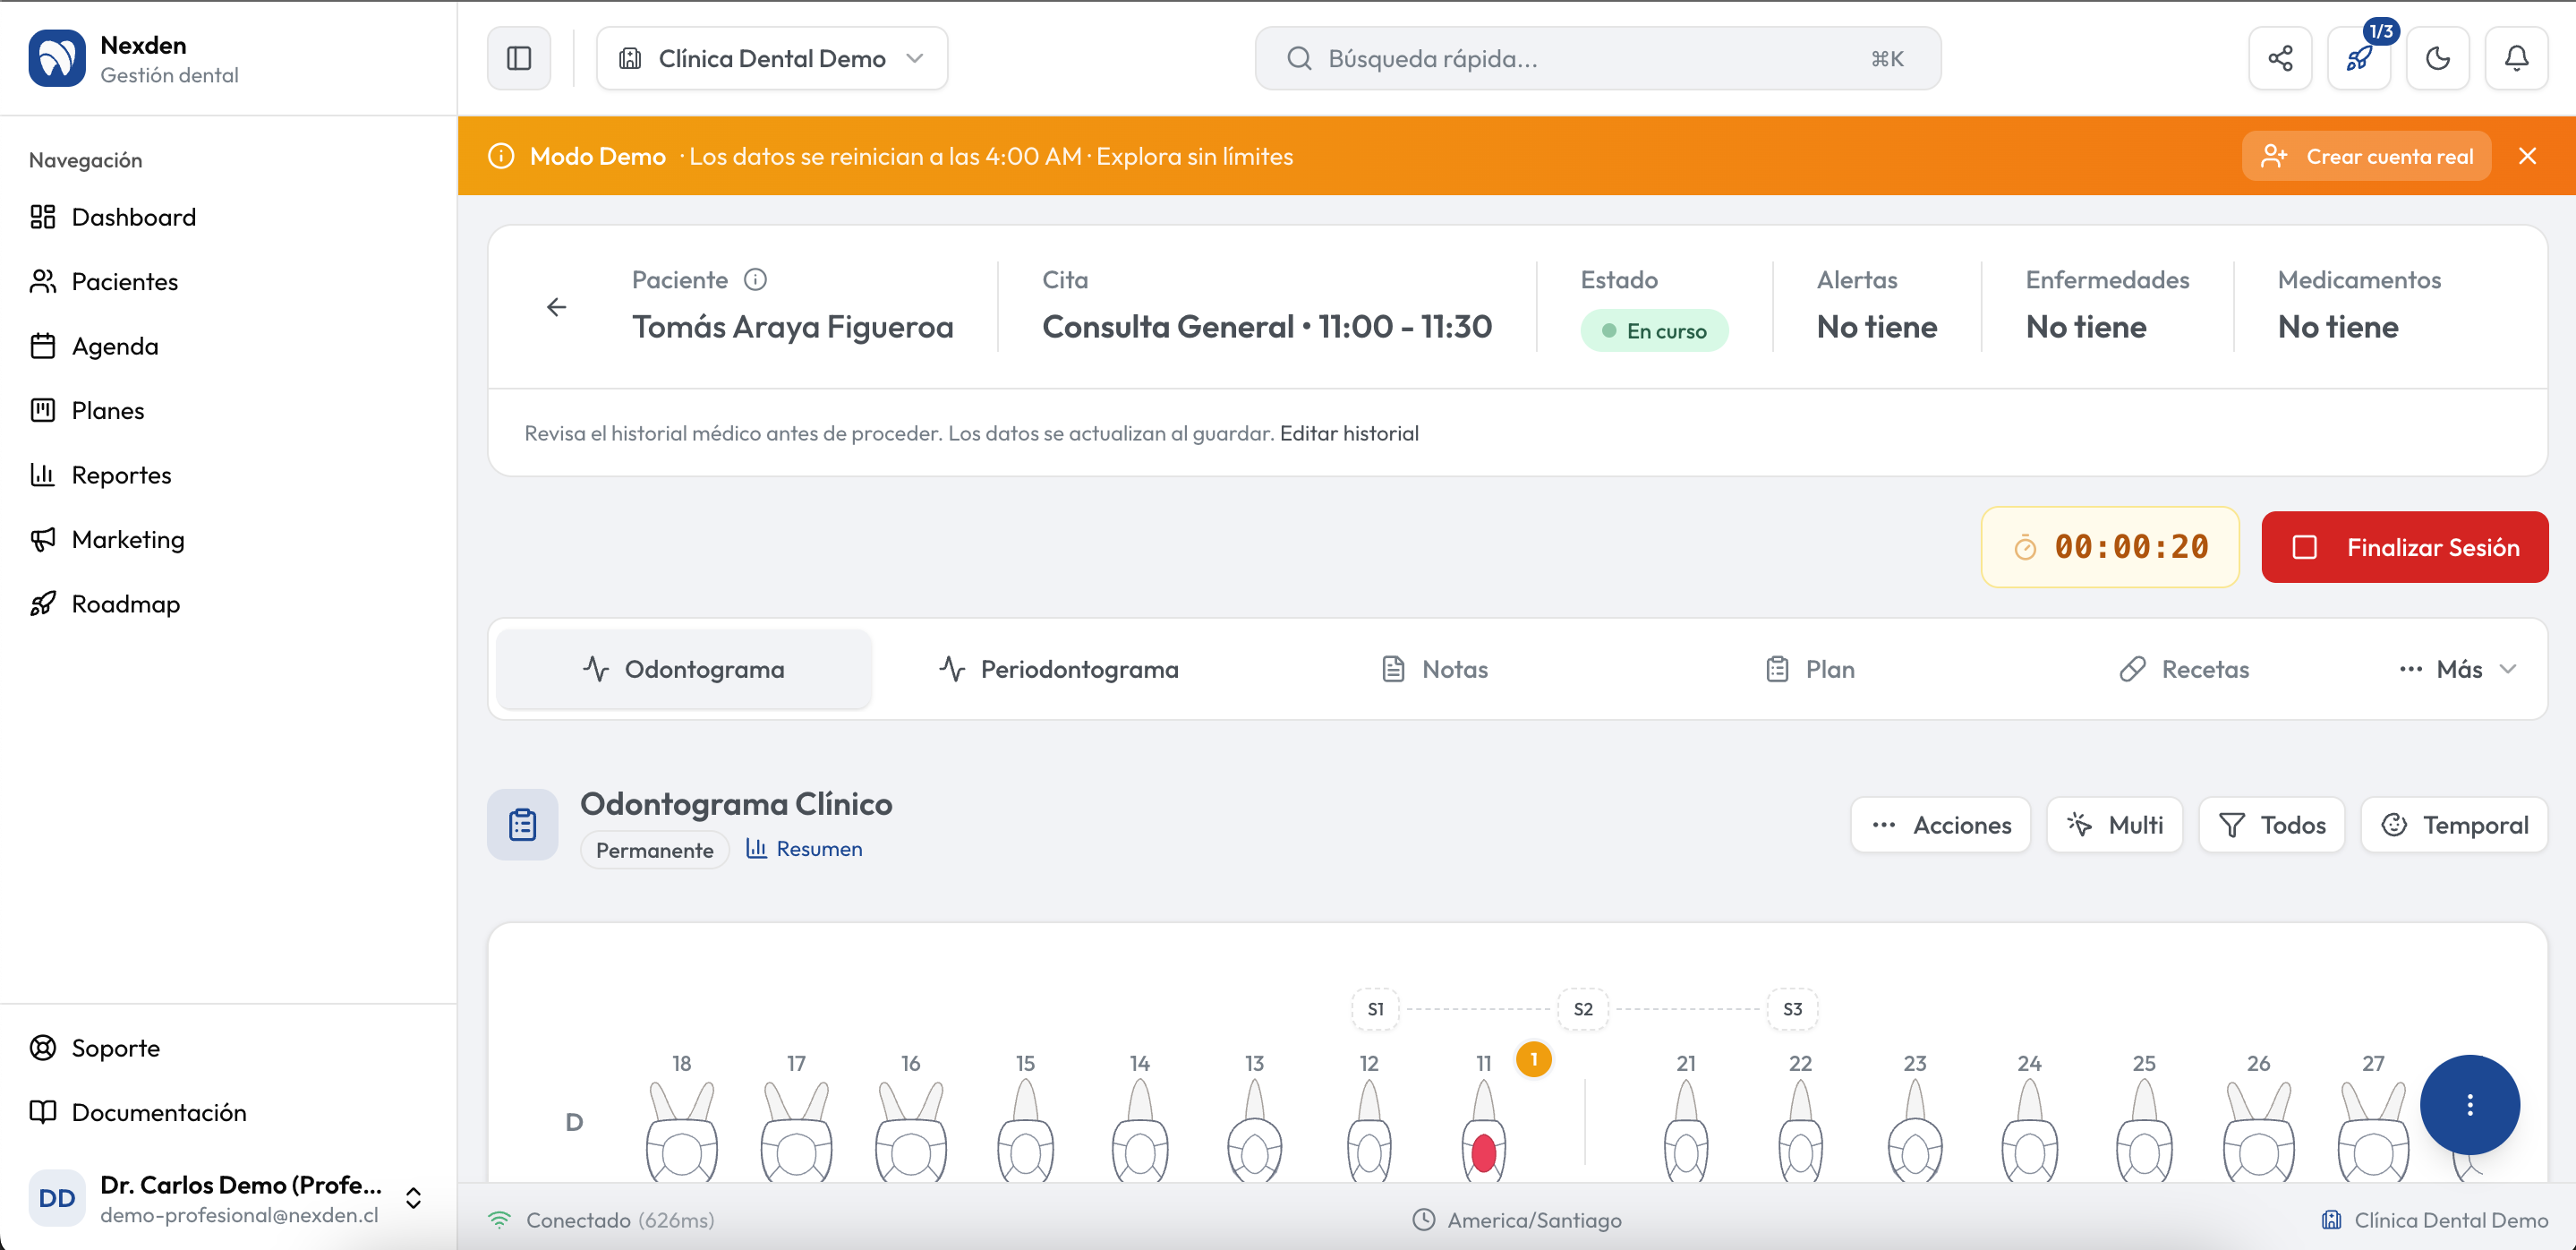This screenshot has height=1250, width=2576.
Task: Switch to the Periodontograma tab
Action: click(1059, 669)
